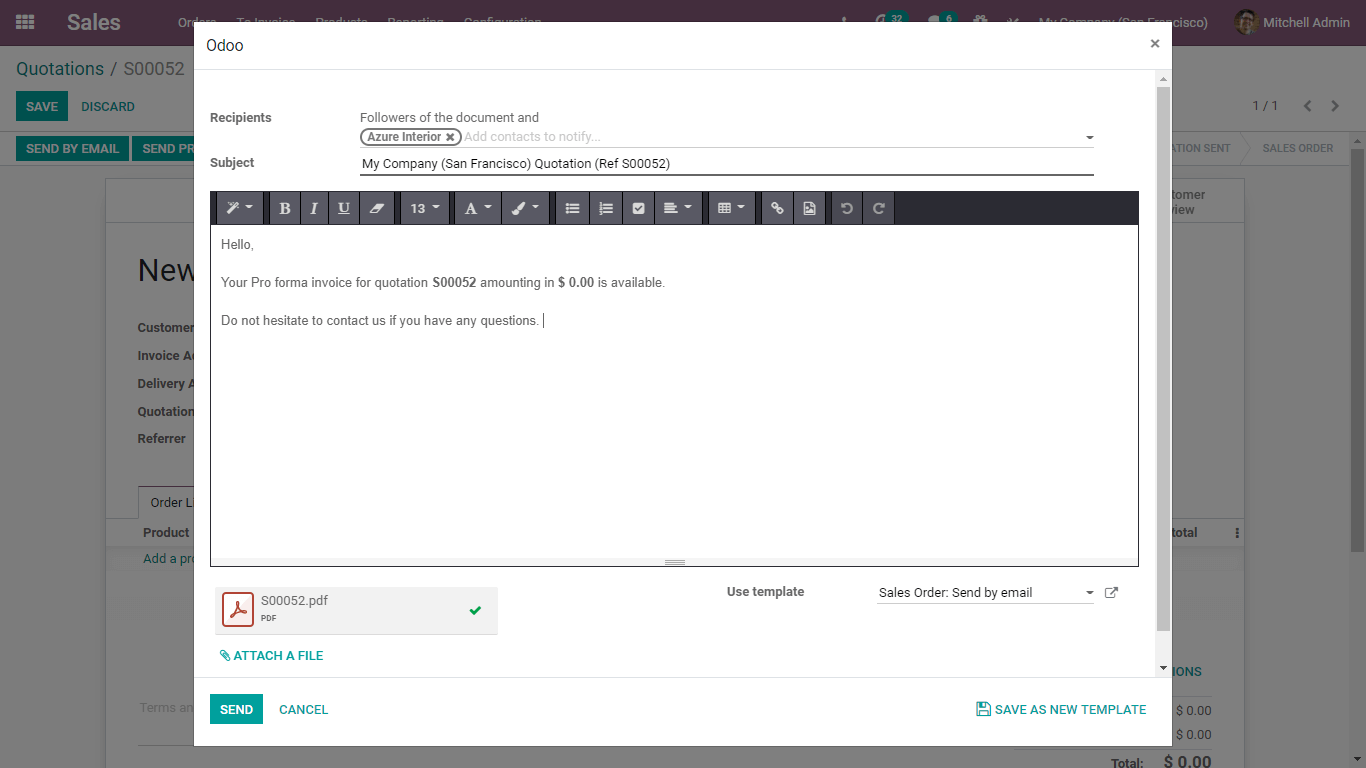
Task: Click SEND BY EMAIL behind the dialog
Action: click(72, 148)
